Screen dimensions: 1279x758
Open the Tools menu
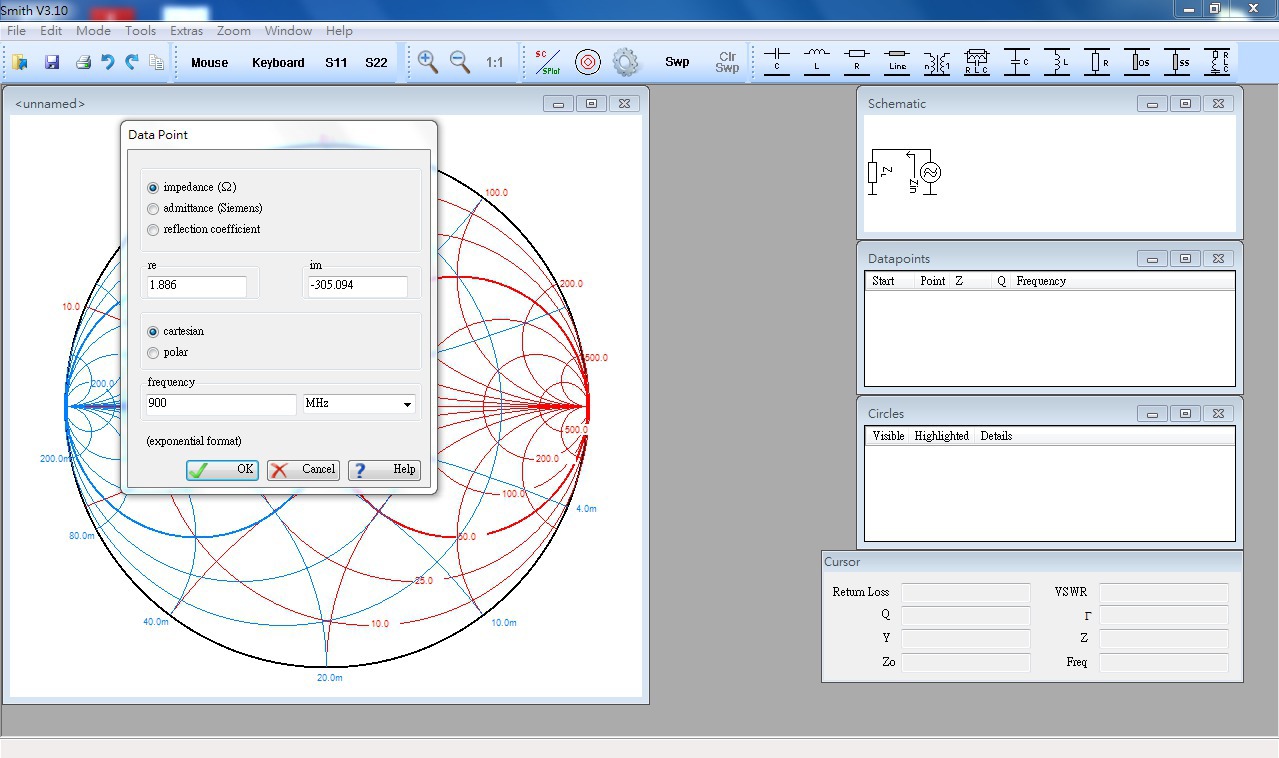point(140,31)
